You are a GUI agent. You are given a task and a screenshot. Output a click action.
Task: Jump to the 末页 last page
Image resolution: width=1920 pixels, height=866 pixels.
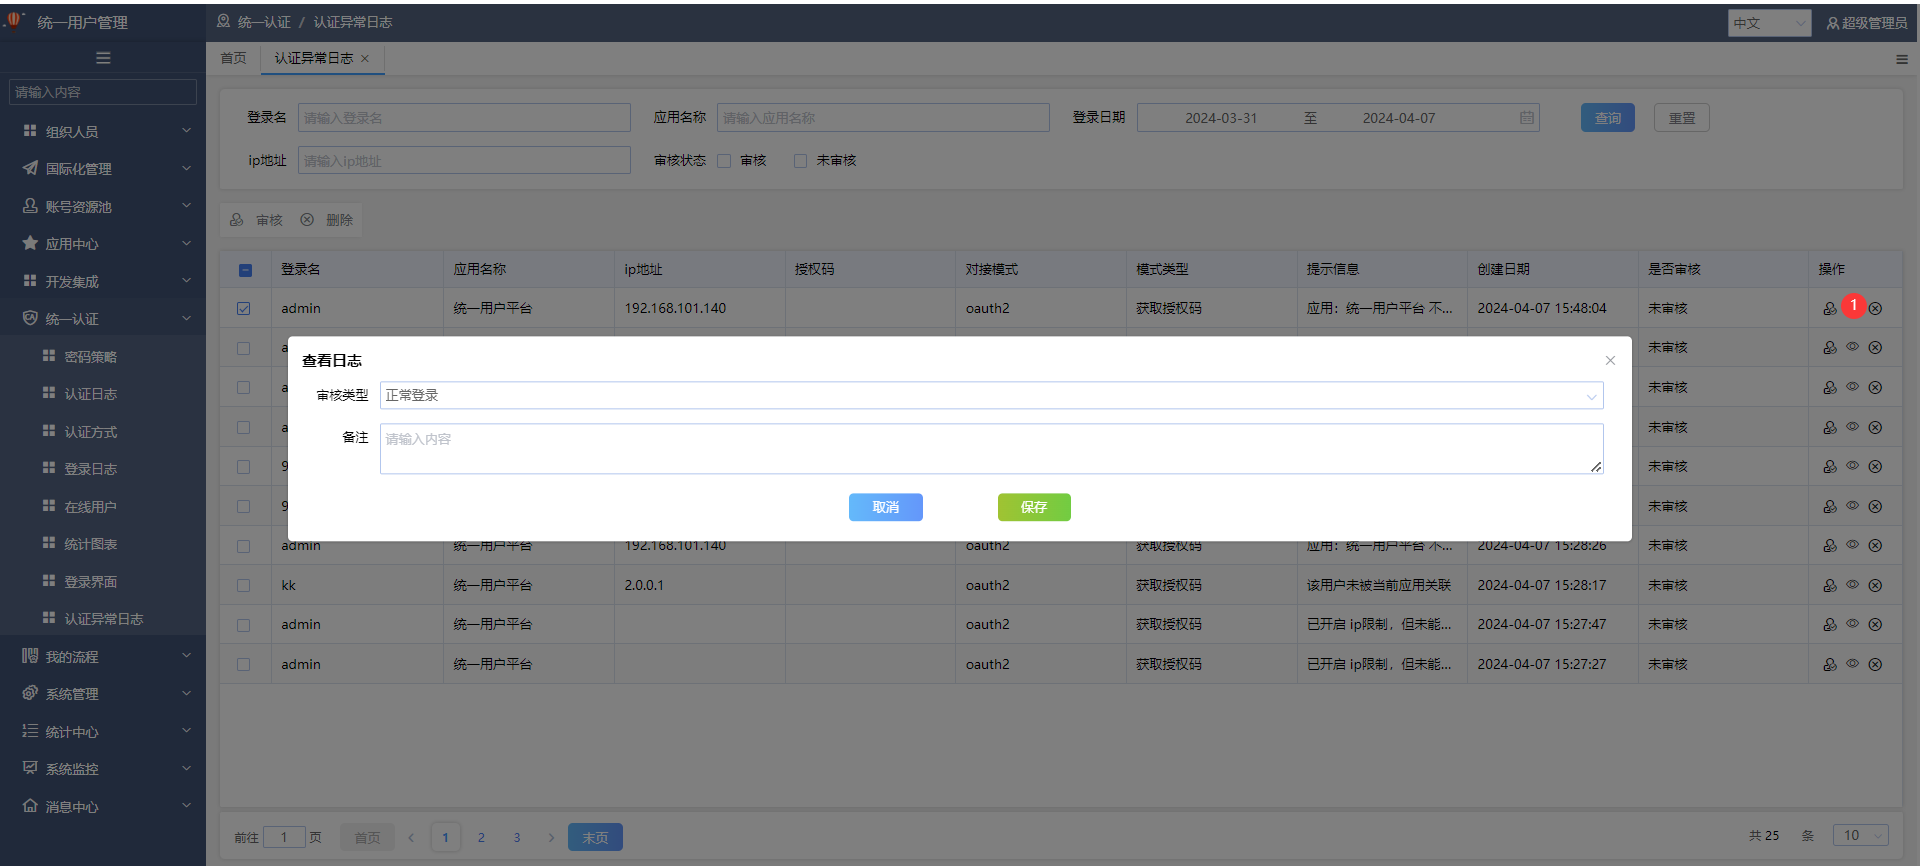click(x=595, y=837)
